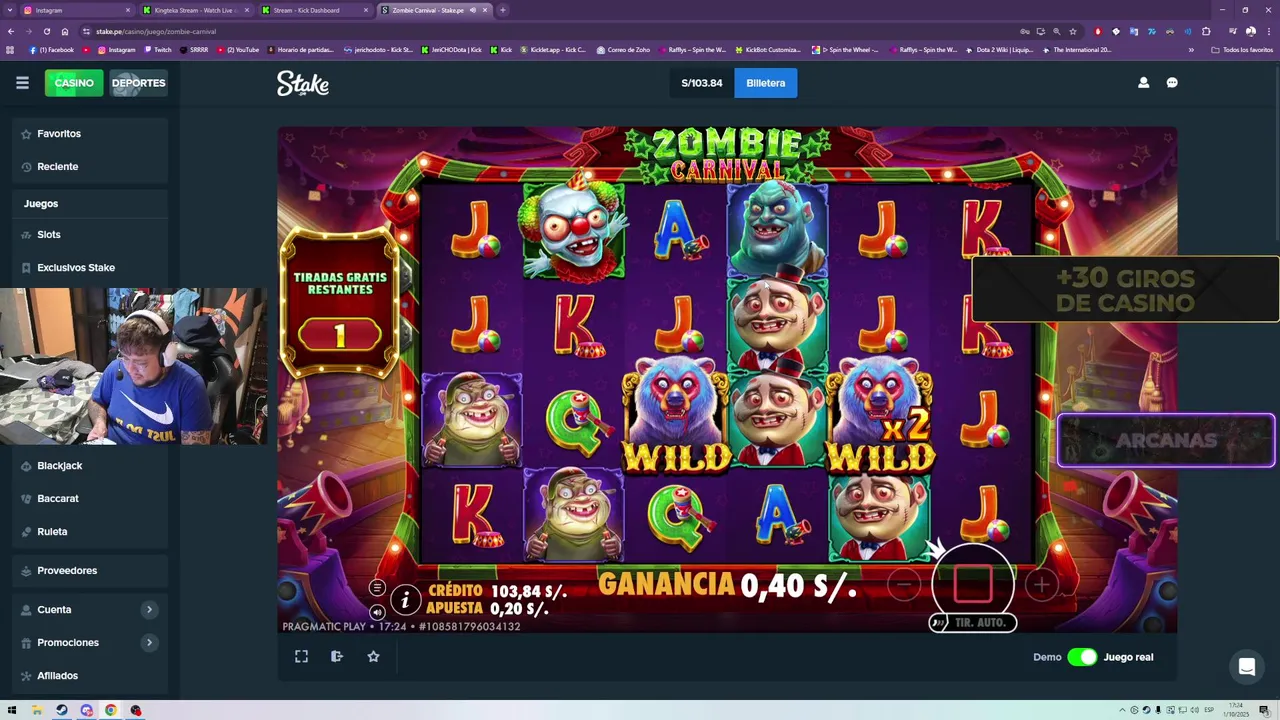Go back to the previous page
The image size is (1280, 720).
coord(10,31)
